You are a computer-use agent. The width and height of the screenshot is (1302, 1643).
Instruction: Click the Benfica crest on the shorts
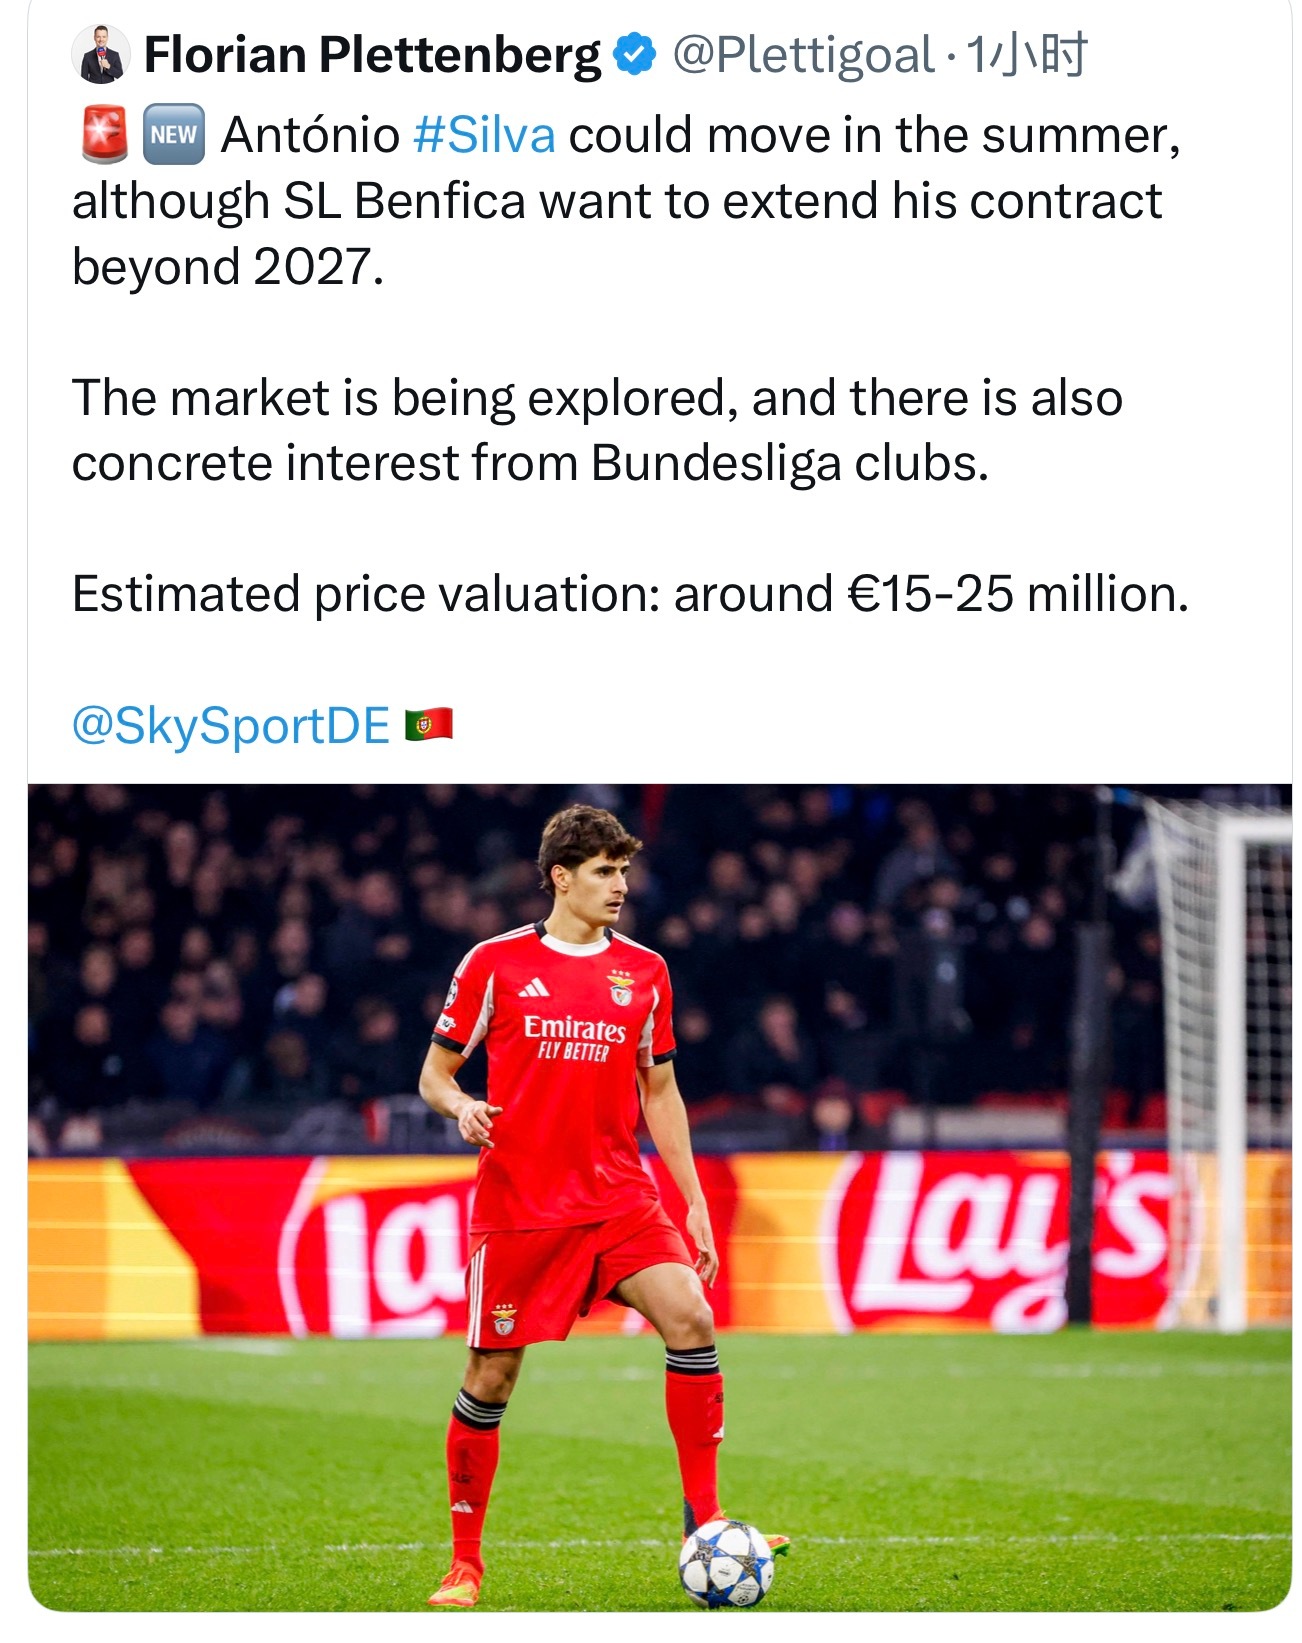[504, 1320]
